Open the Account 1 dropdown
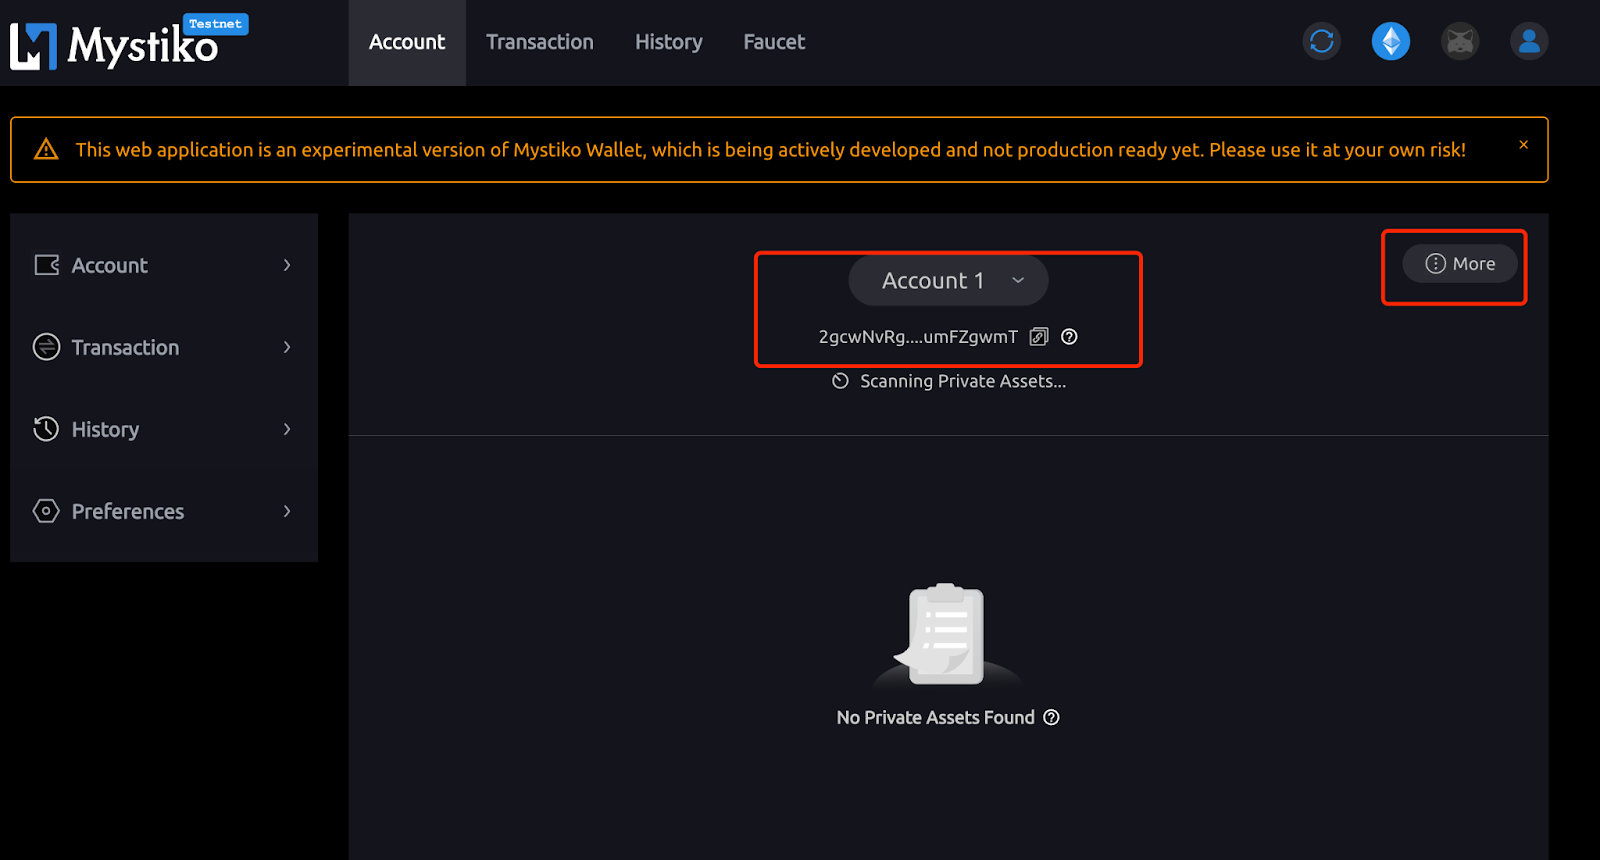The height and width of the screenshot is (860, 1600). tap(948, 281)
